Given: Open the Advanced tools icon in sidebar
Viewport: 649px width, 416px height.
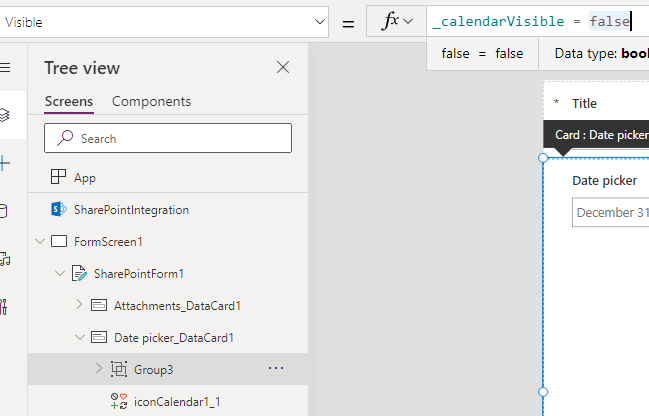Looking at the screenshot, I should point(5,306).
